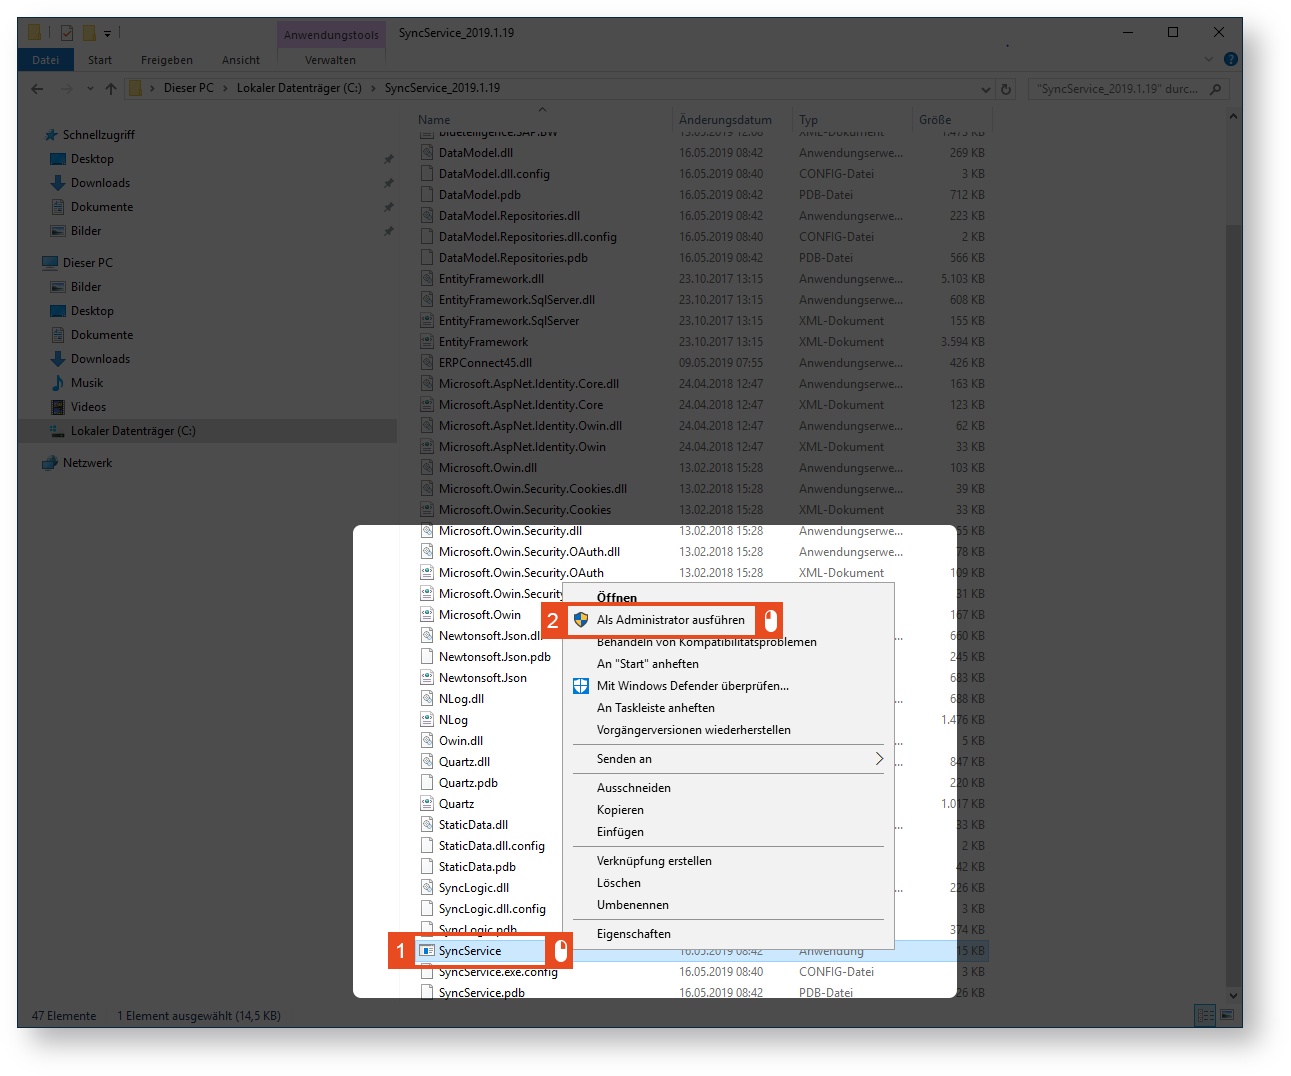Expand the ribbon with the chevron

pos(1208,60)
